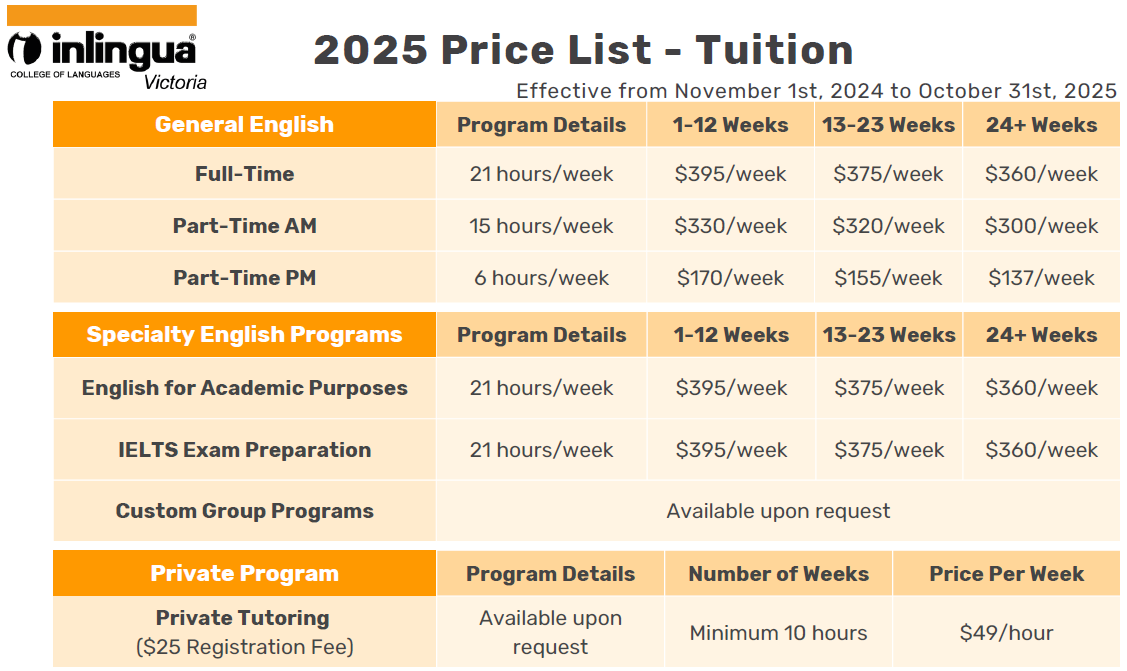Click the $137/week price cell
Screen dimensions: 1127x671
[1041, 278]
